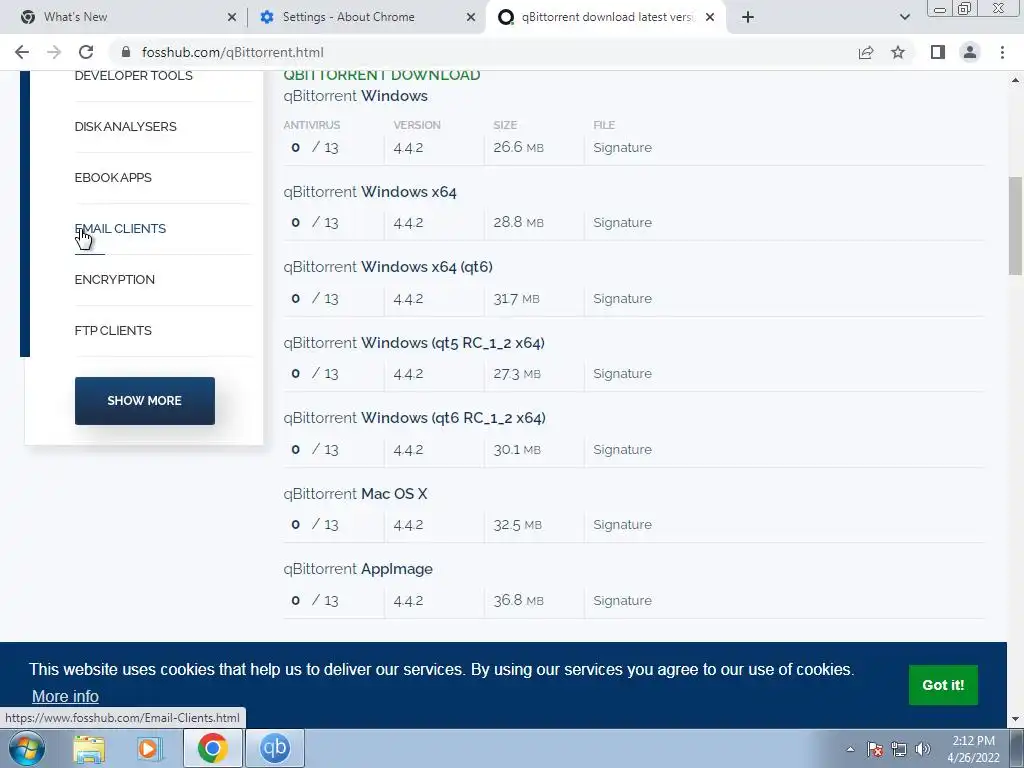Screen dimensions: 1024x768
Task: Open the Chrome side panel icon
Action: coord(938,52)
